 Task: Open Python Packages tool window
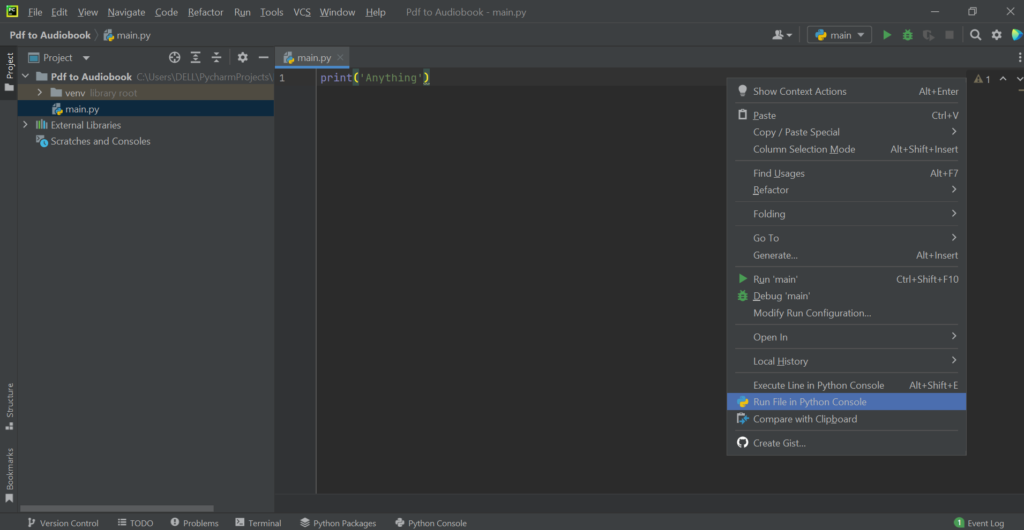(x=338, y=523)
